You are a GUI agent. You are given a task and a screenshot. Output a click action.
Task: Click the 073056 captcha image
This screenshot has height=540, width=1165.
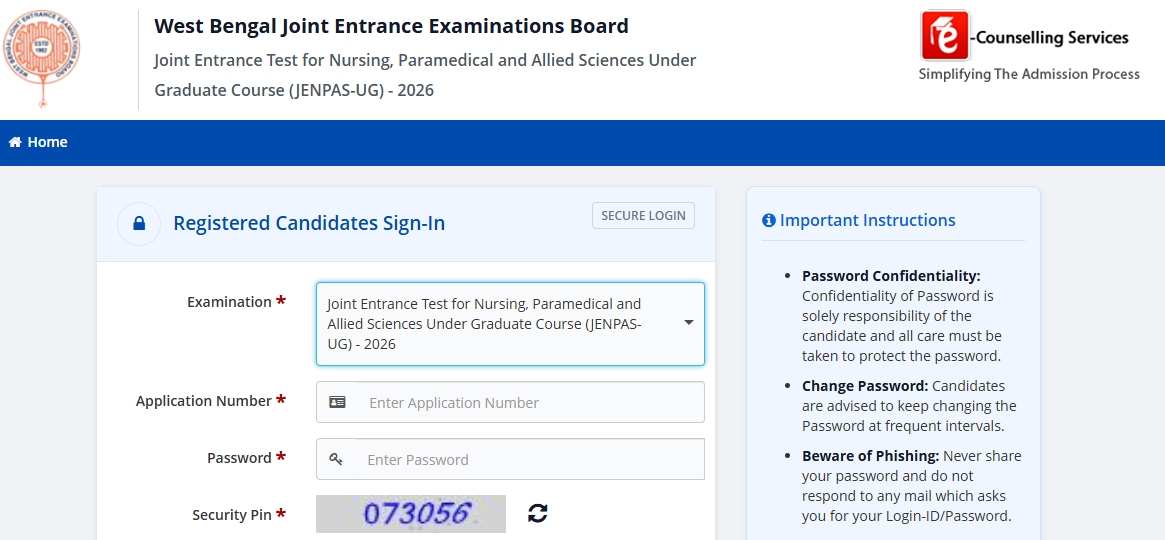[411, 514]
